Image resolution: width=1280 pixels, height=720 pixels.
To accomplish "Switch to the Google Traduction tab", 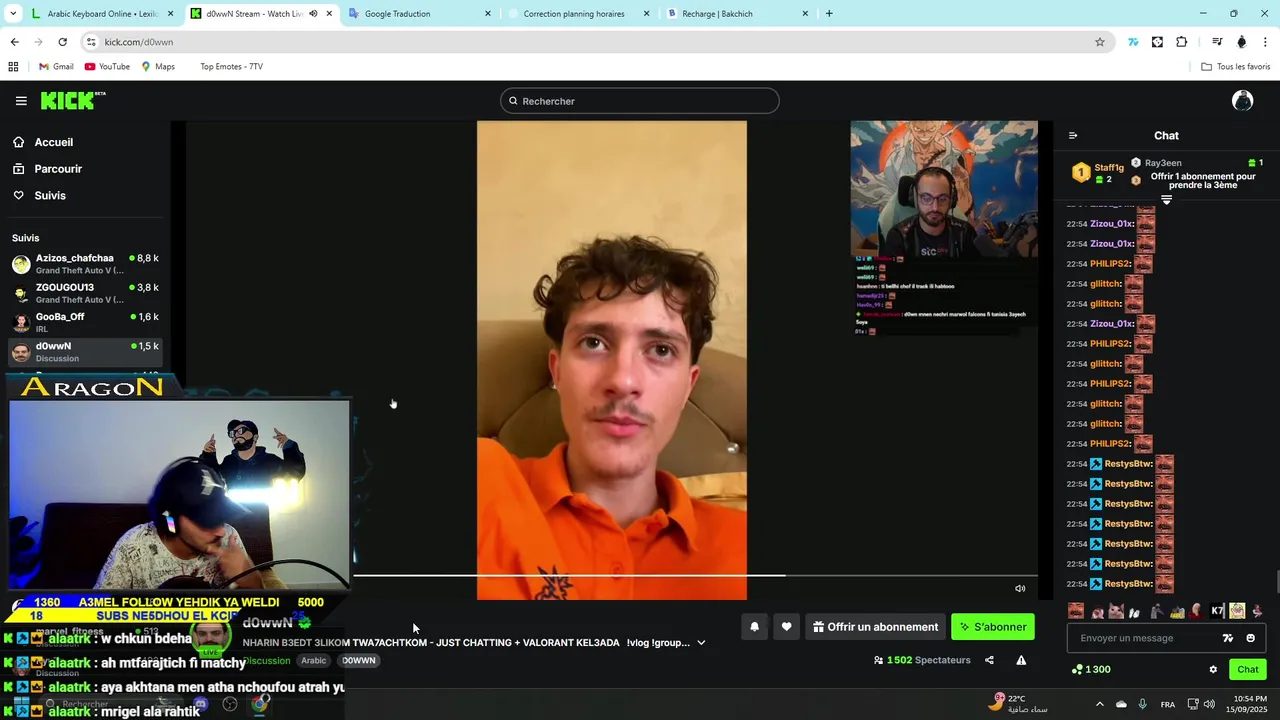I will point(418,14).
